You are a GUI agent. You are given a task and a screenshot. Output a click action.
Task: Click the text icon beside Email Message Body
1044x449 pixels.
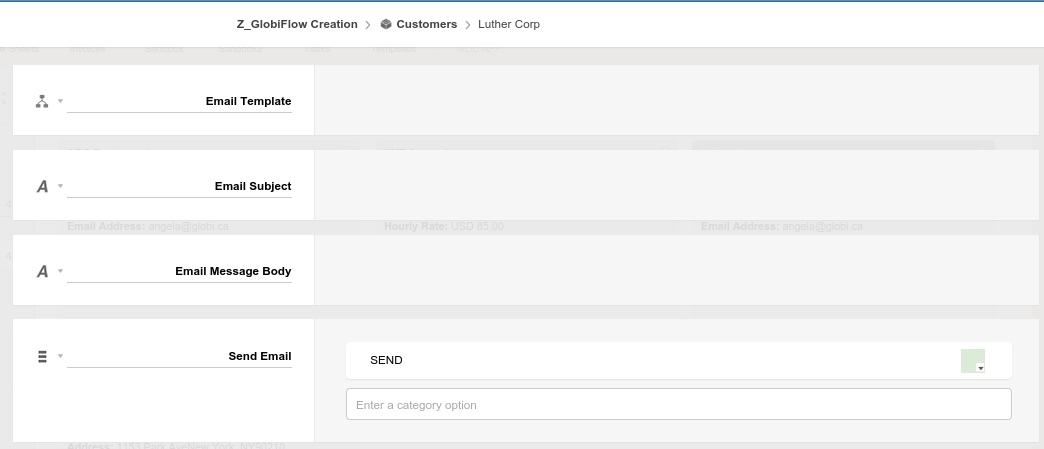point(42,271)
